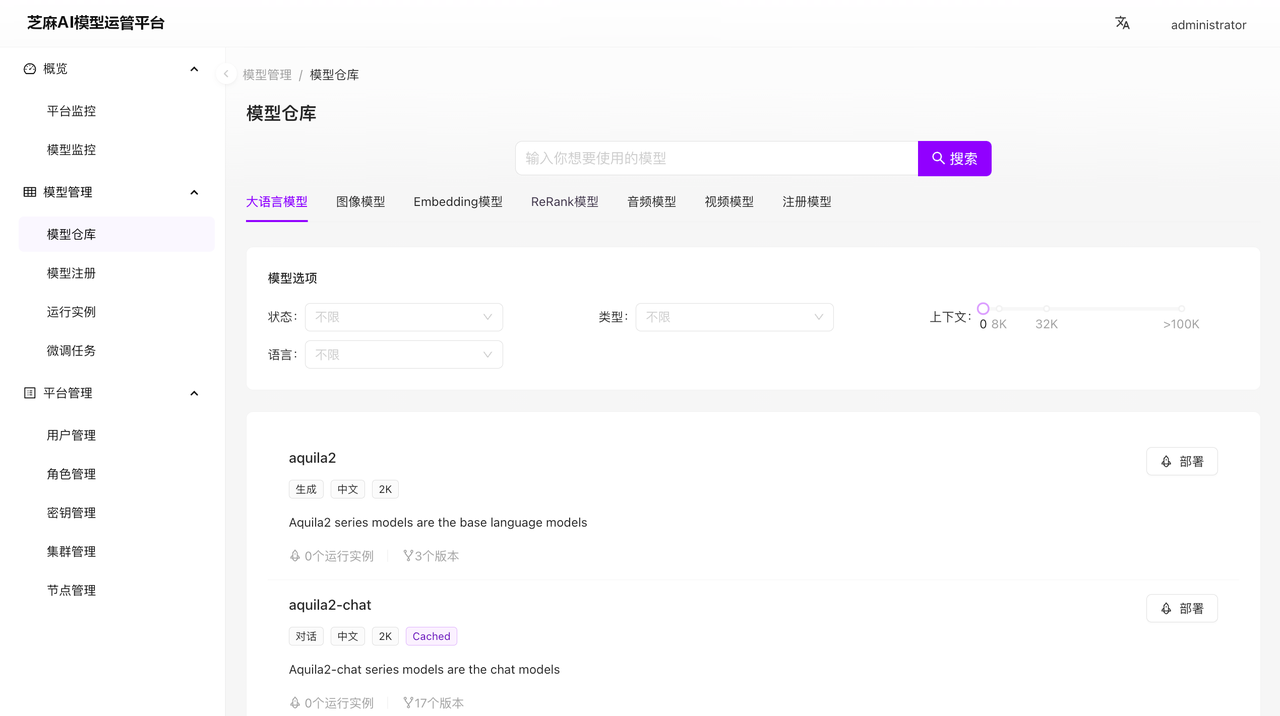Switch to the 注册模型 tab

coord(807,201)
